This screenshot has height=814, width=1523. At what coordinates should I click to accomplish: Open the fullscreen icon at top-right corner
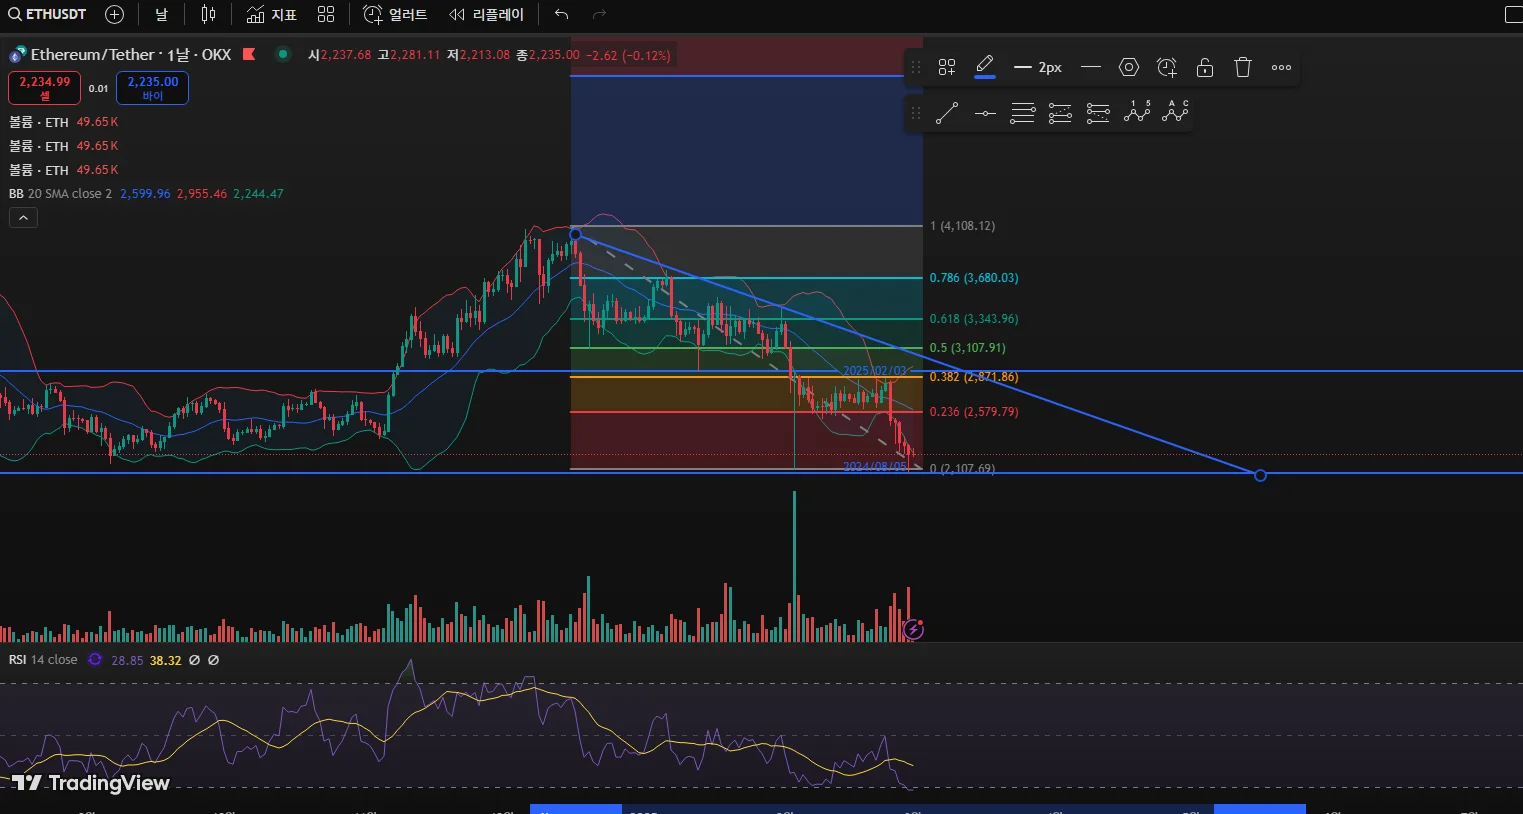click(1513, 14)
